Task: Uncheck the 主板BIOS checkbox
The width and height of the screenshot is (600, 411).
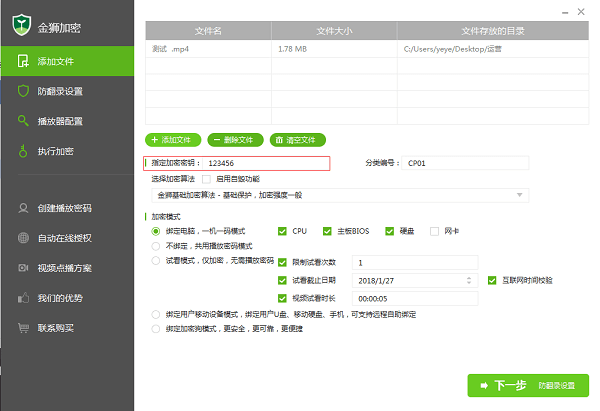Action: (327, 231)
